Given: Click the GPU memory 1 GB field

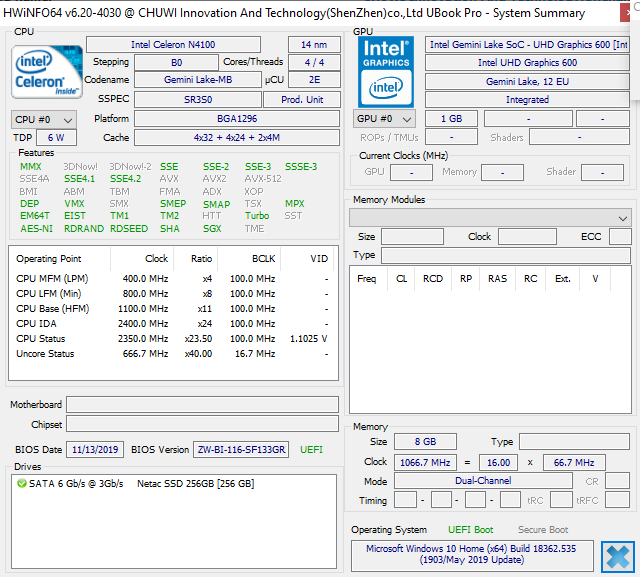Looking at the screenshot, I should coord(451,119).
